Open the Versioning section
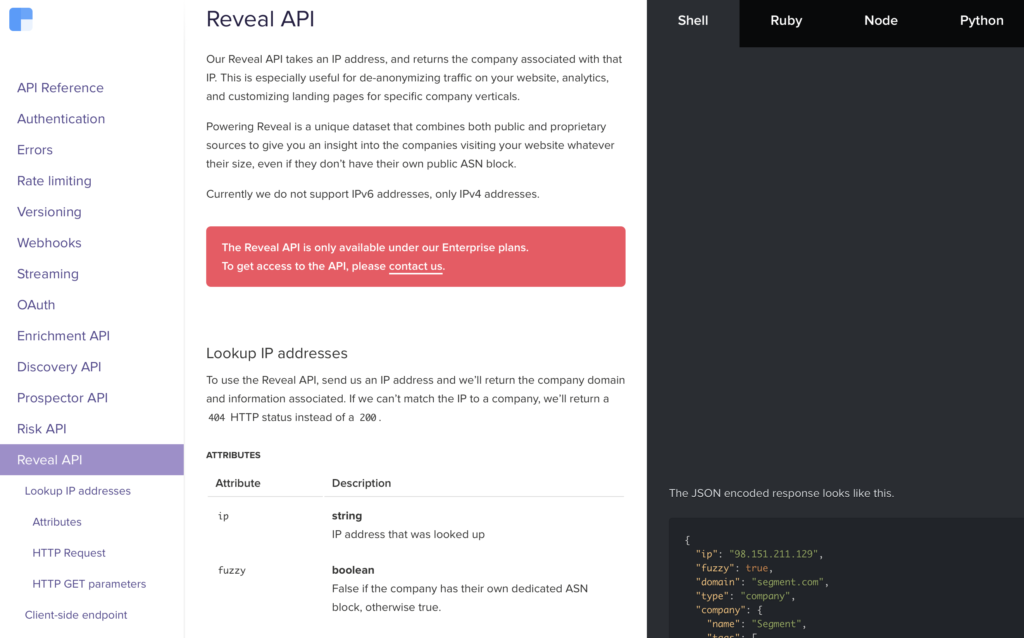Image resolution: width=1024 pixels, height=638 pixels. [x=49, y=212]
